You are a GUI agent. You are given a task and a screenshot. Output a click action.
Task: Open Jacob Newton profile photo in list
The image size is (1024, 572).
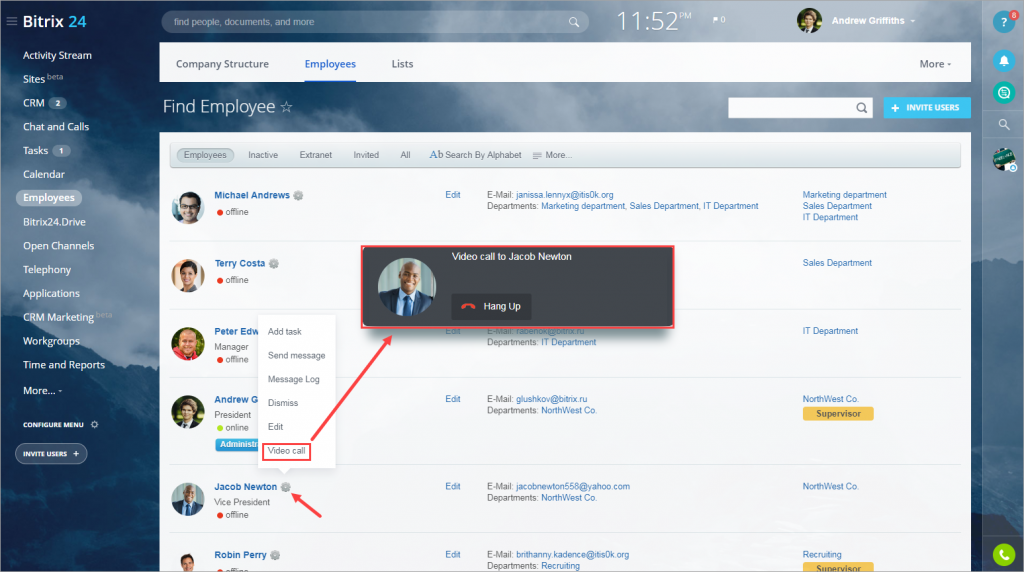[188, 500]
